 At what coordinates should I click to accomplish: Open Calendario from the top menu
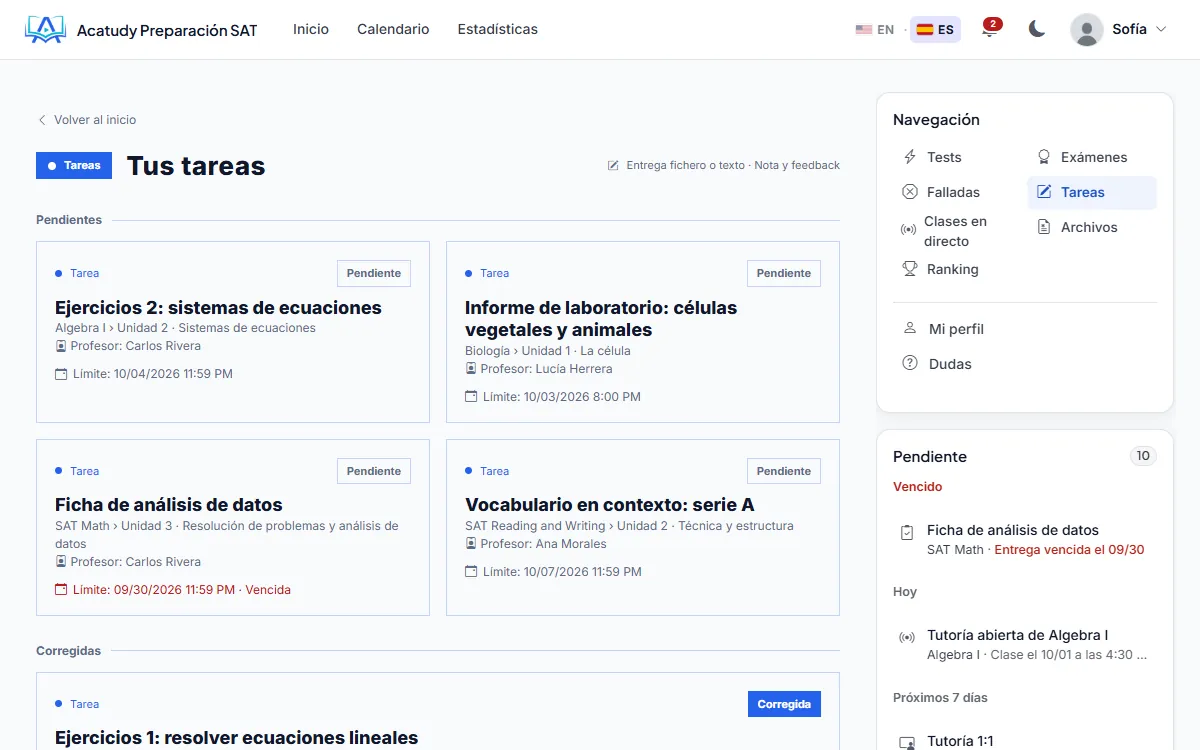(393, 29)
